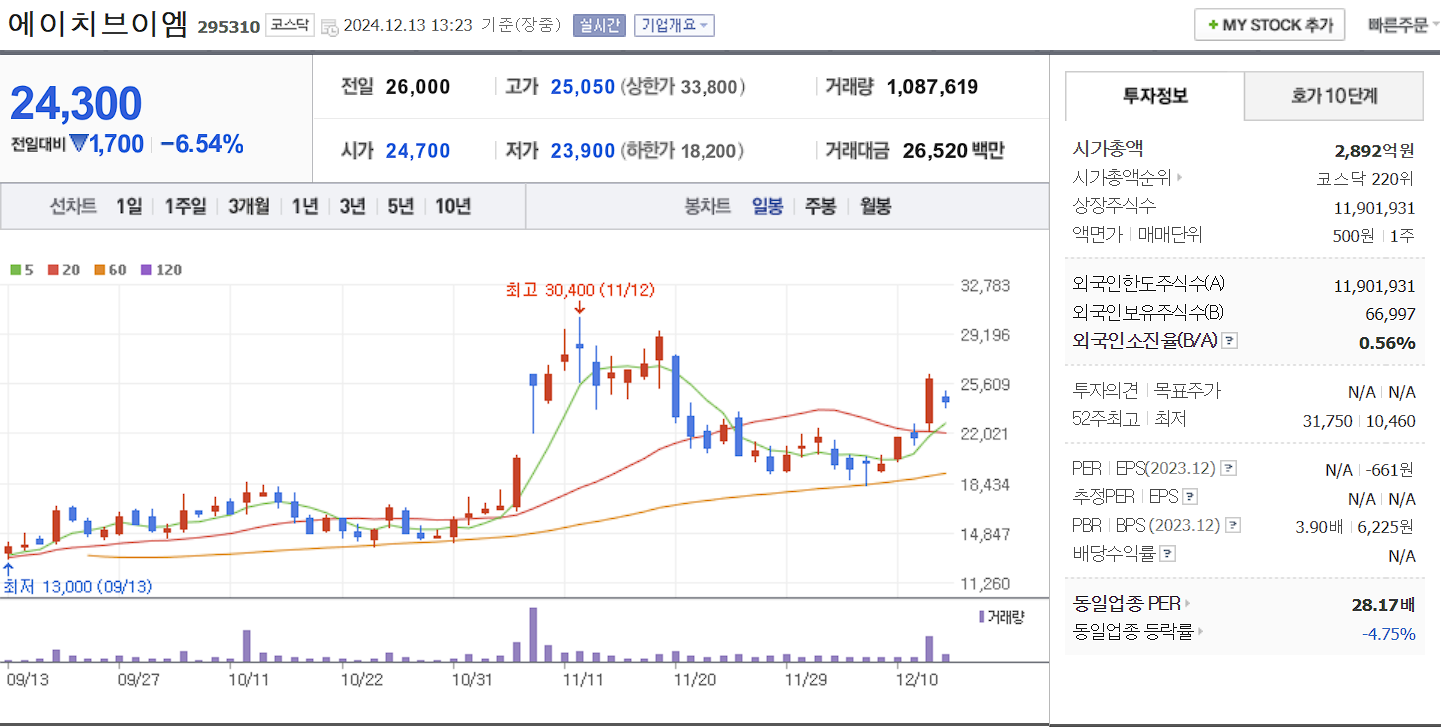The width and height of the screenshot is (1444, 727).
Task: Click the 최고 30,400 marker on the chart
Action: pyautogui.click(x=580, y=289)
